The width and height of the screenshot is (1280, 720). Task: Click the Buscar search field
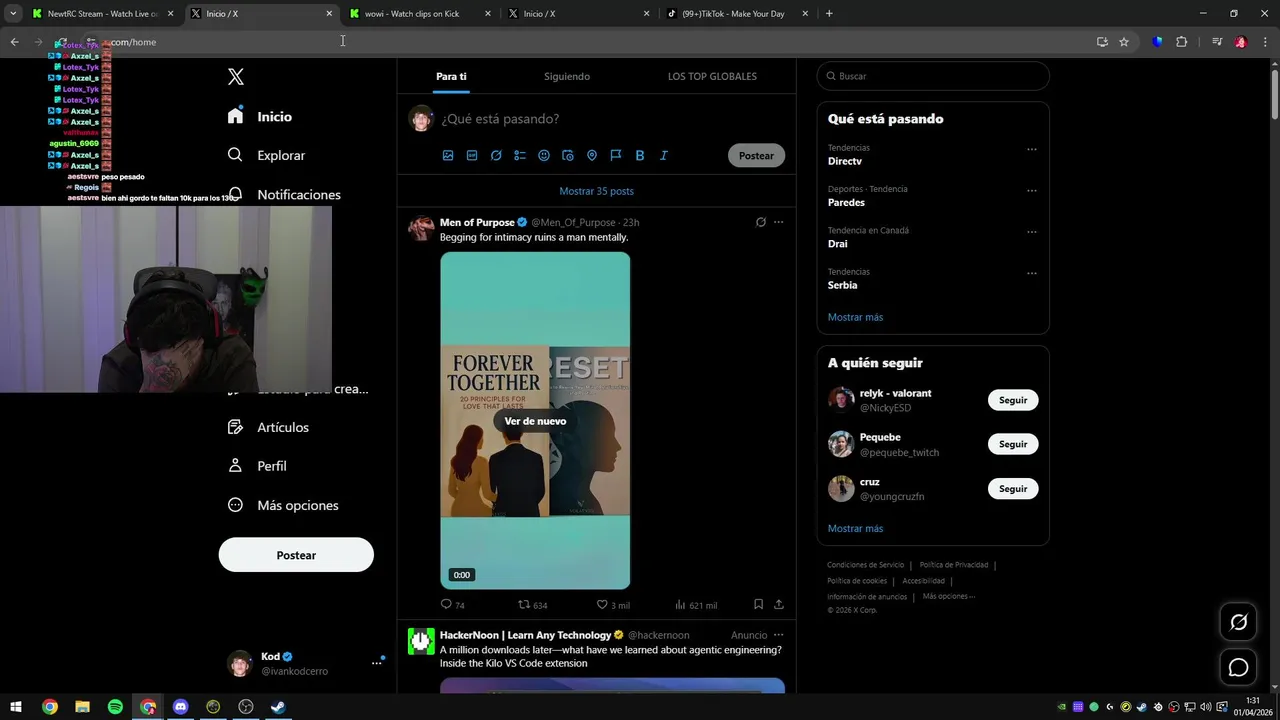[933, 76]
